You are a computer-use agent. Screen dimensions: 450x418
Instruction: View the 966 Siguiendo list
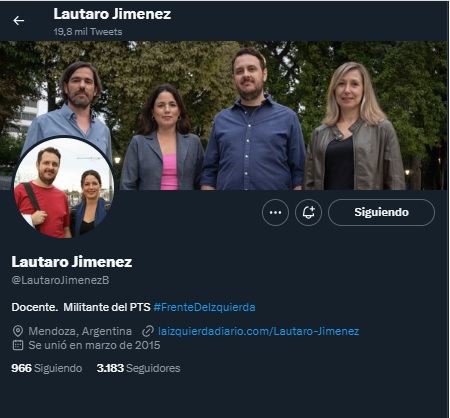point(47,368)
